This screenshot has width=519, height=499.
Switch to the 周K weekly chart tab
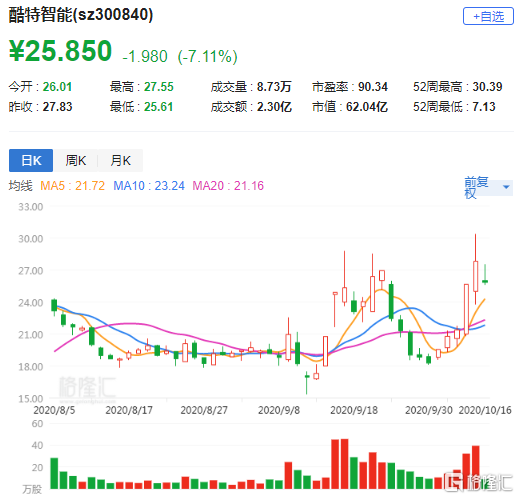pyautogui.click(x=75, y=160)
